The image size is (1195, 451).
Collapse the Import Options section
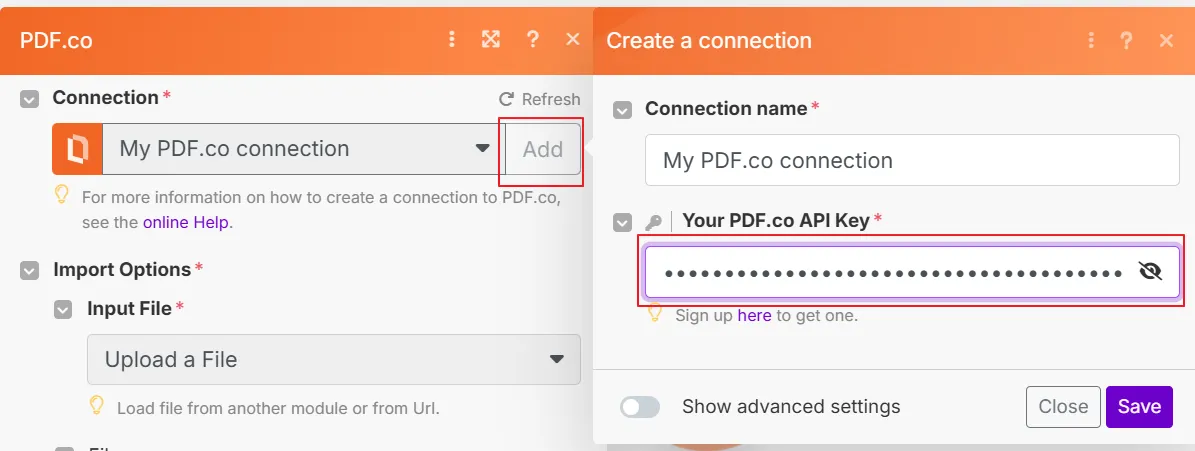click(30, 270)
